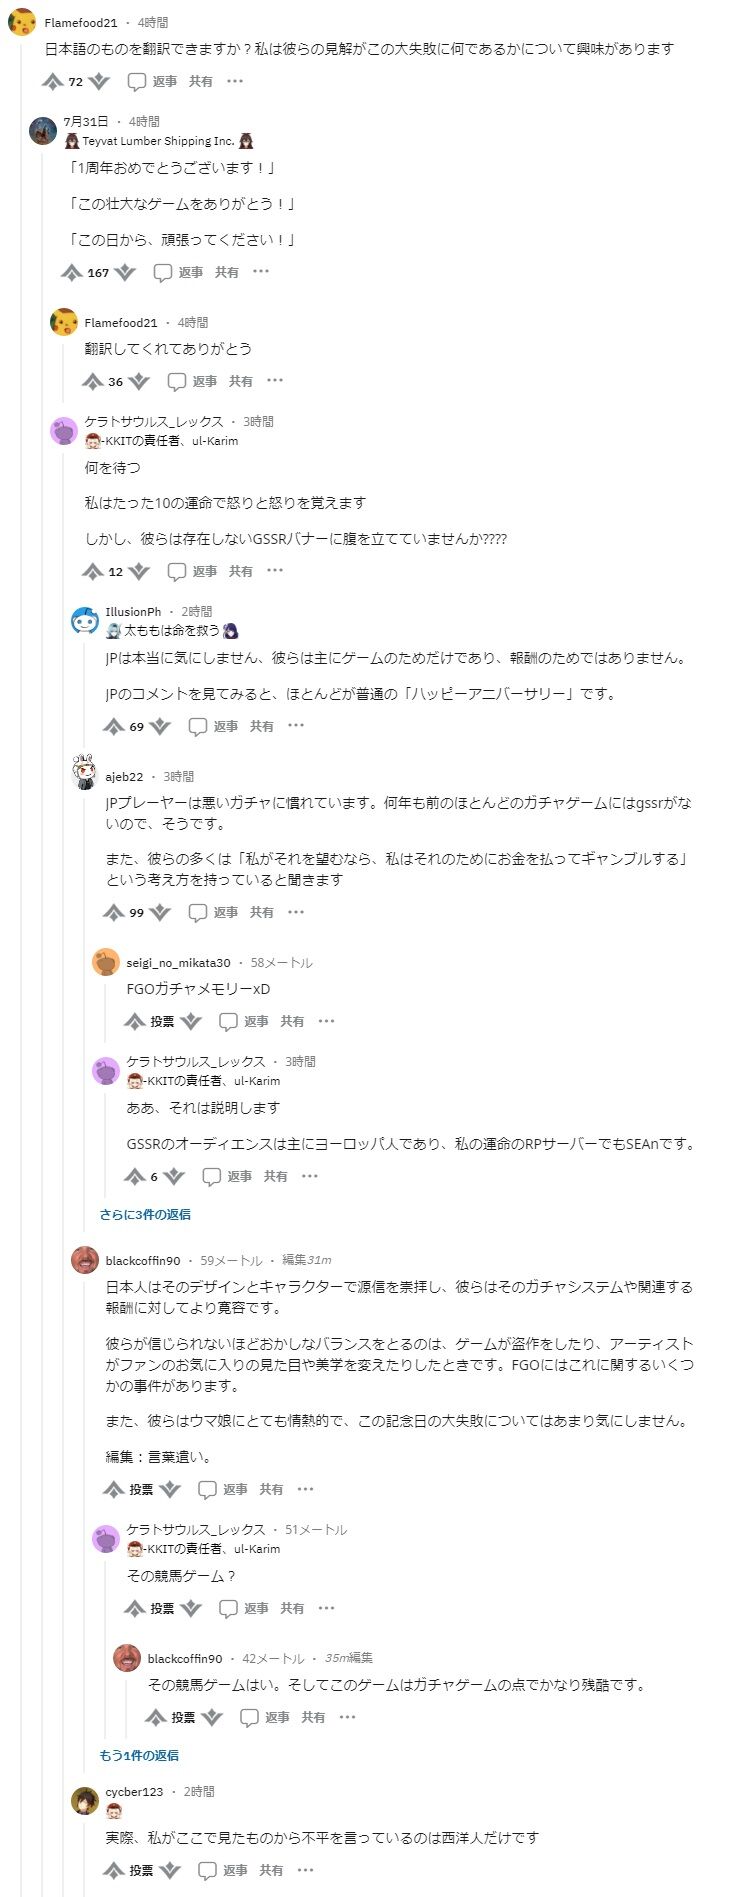This screenshot has width=735, height=1897.
Task: Expand もう1件の返信 to show one more reply
Action: (x=139, y=1755)
